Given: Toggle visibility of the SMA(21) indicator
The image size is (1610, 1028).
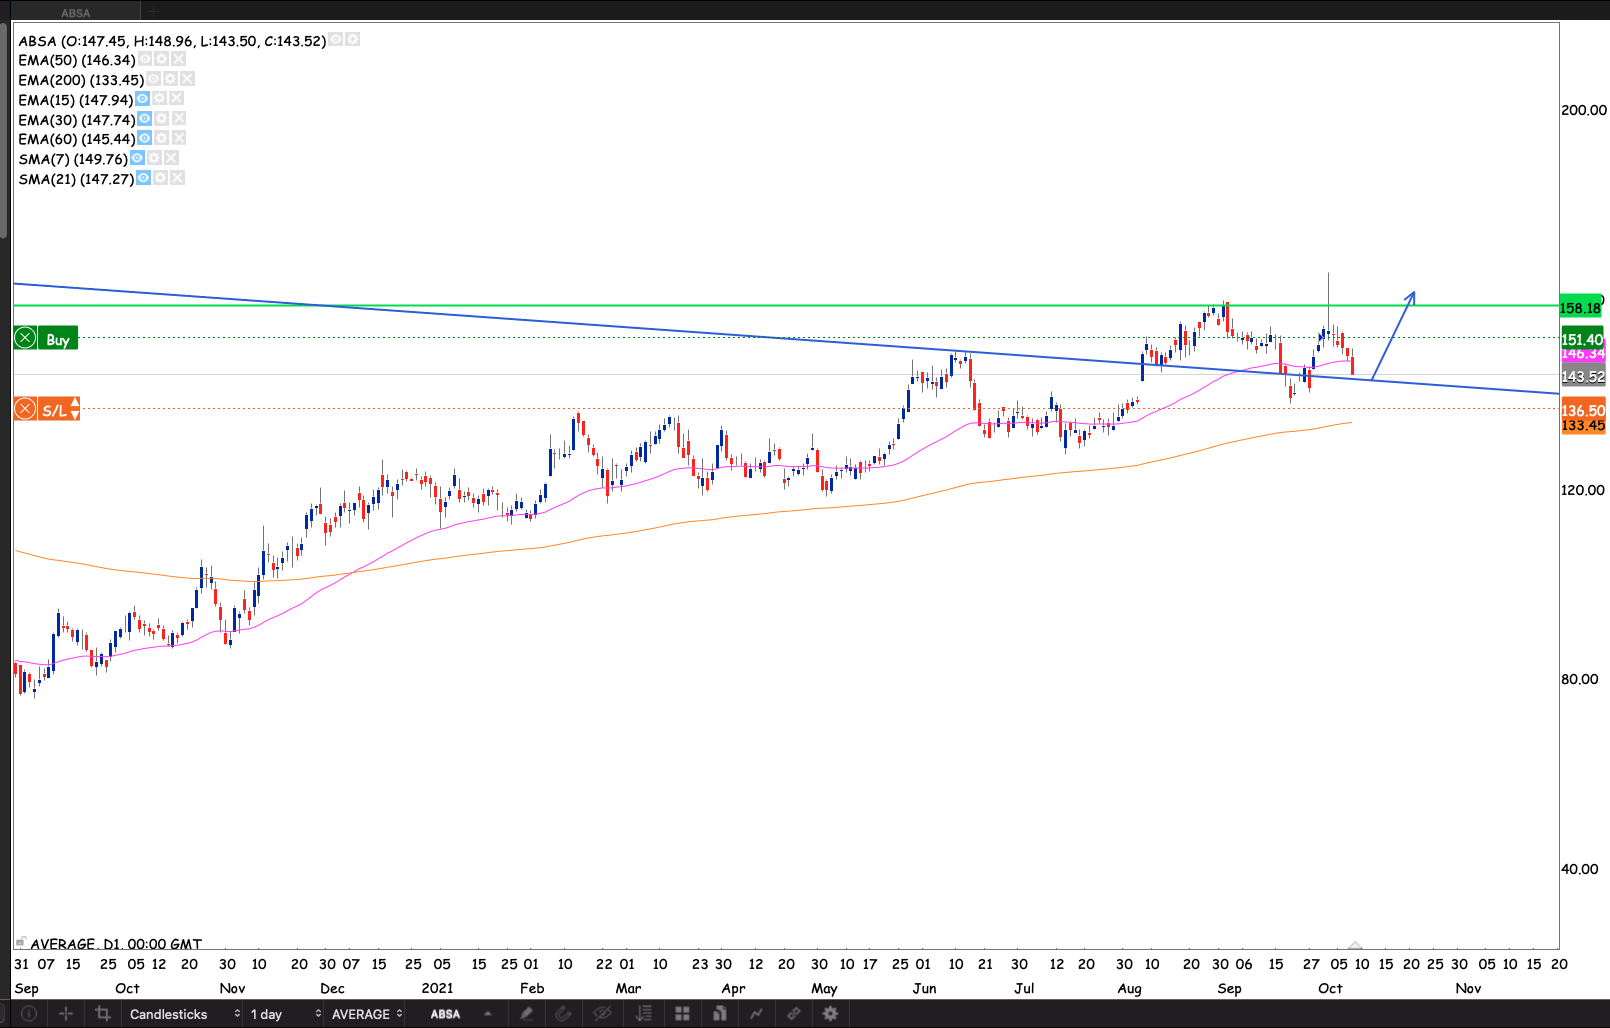Looking at the screenshot, I should (x=143, y=178).
